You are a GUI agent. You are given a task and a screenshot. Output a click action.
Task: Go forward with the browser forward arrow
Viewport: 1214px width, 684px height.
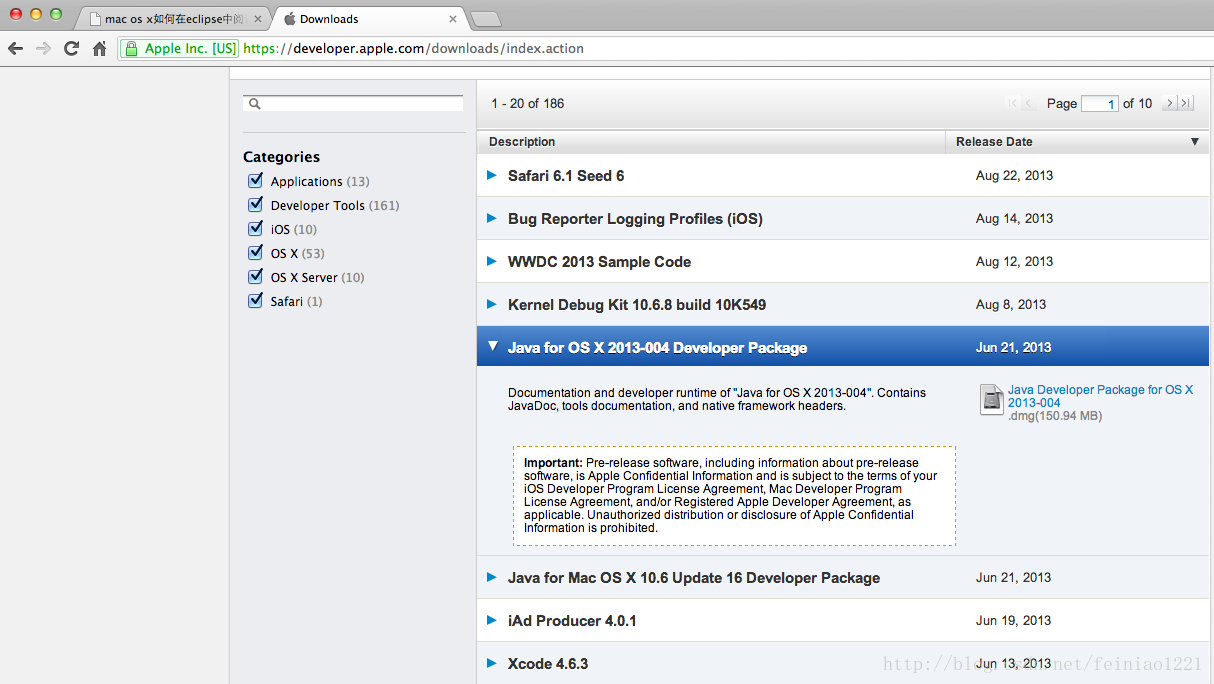(x=43, y=48)
